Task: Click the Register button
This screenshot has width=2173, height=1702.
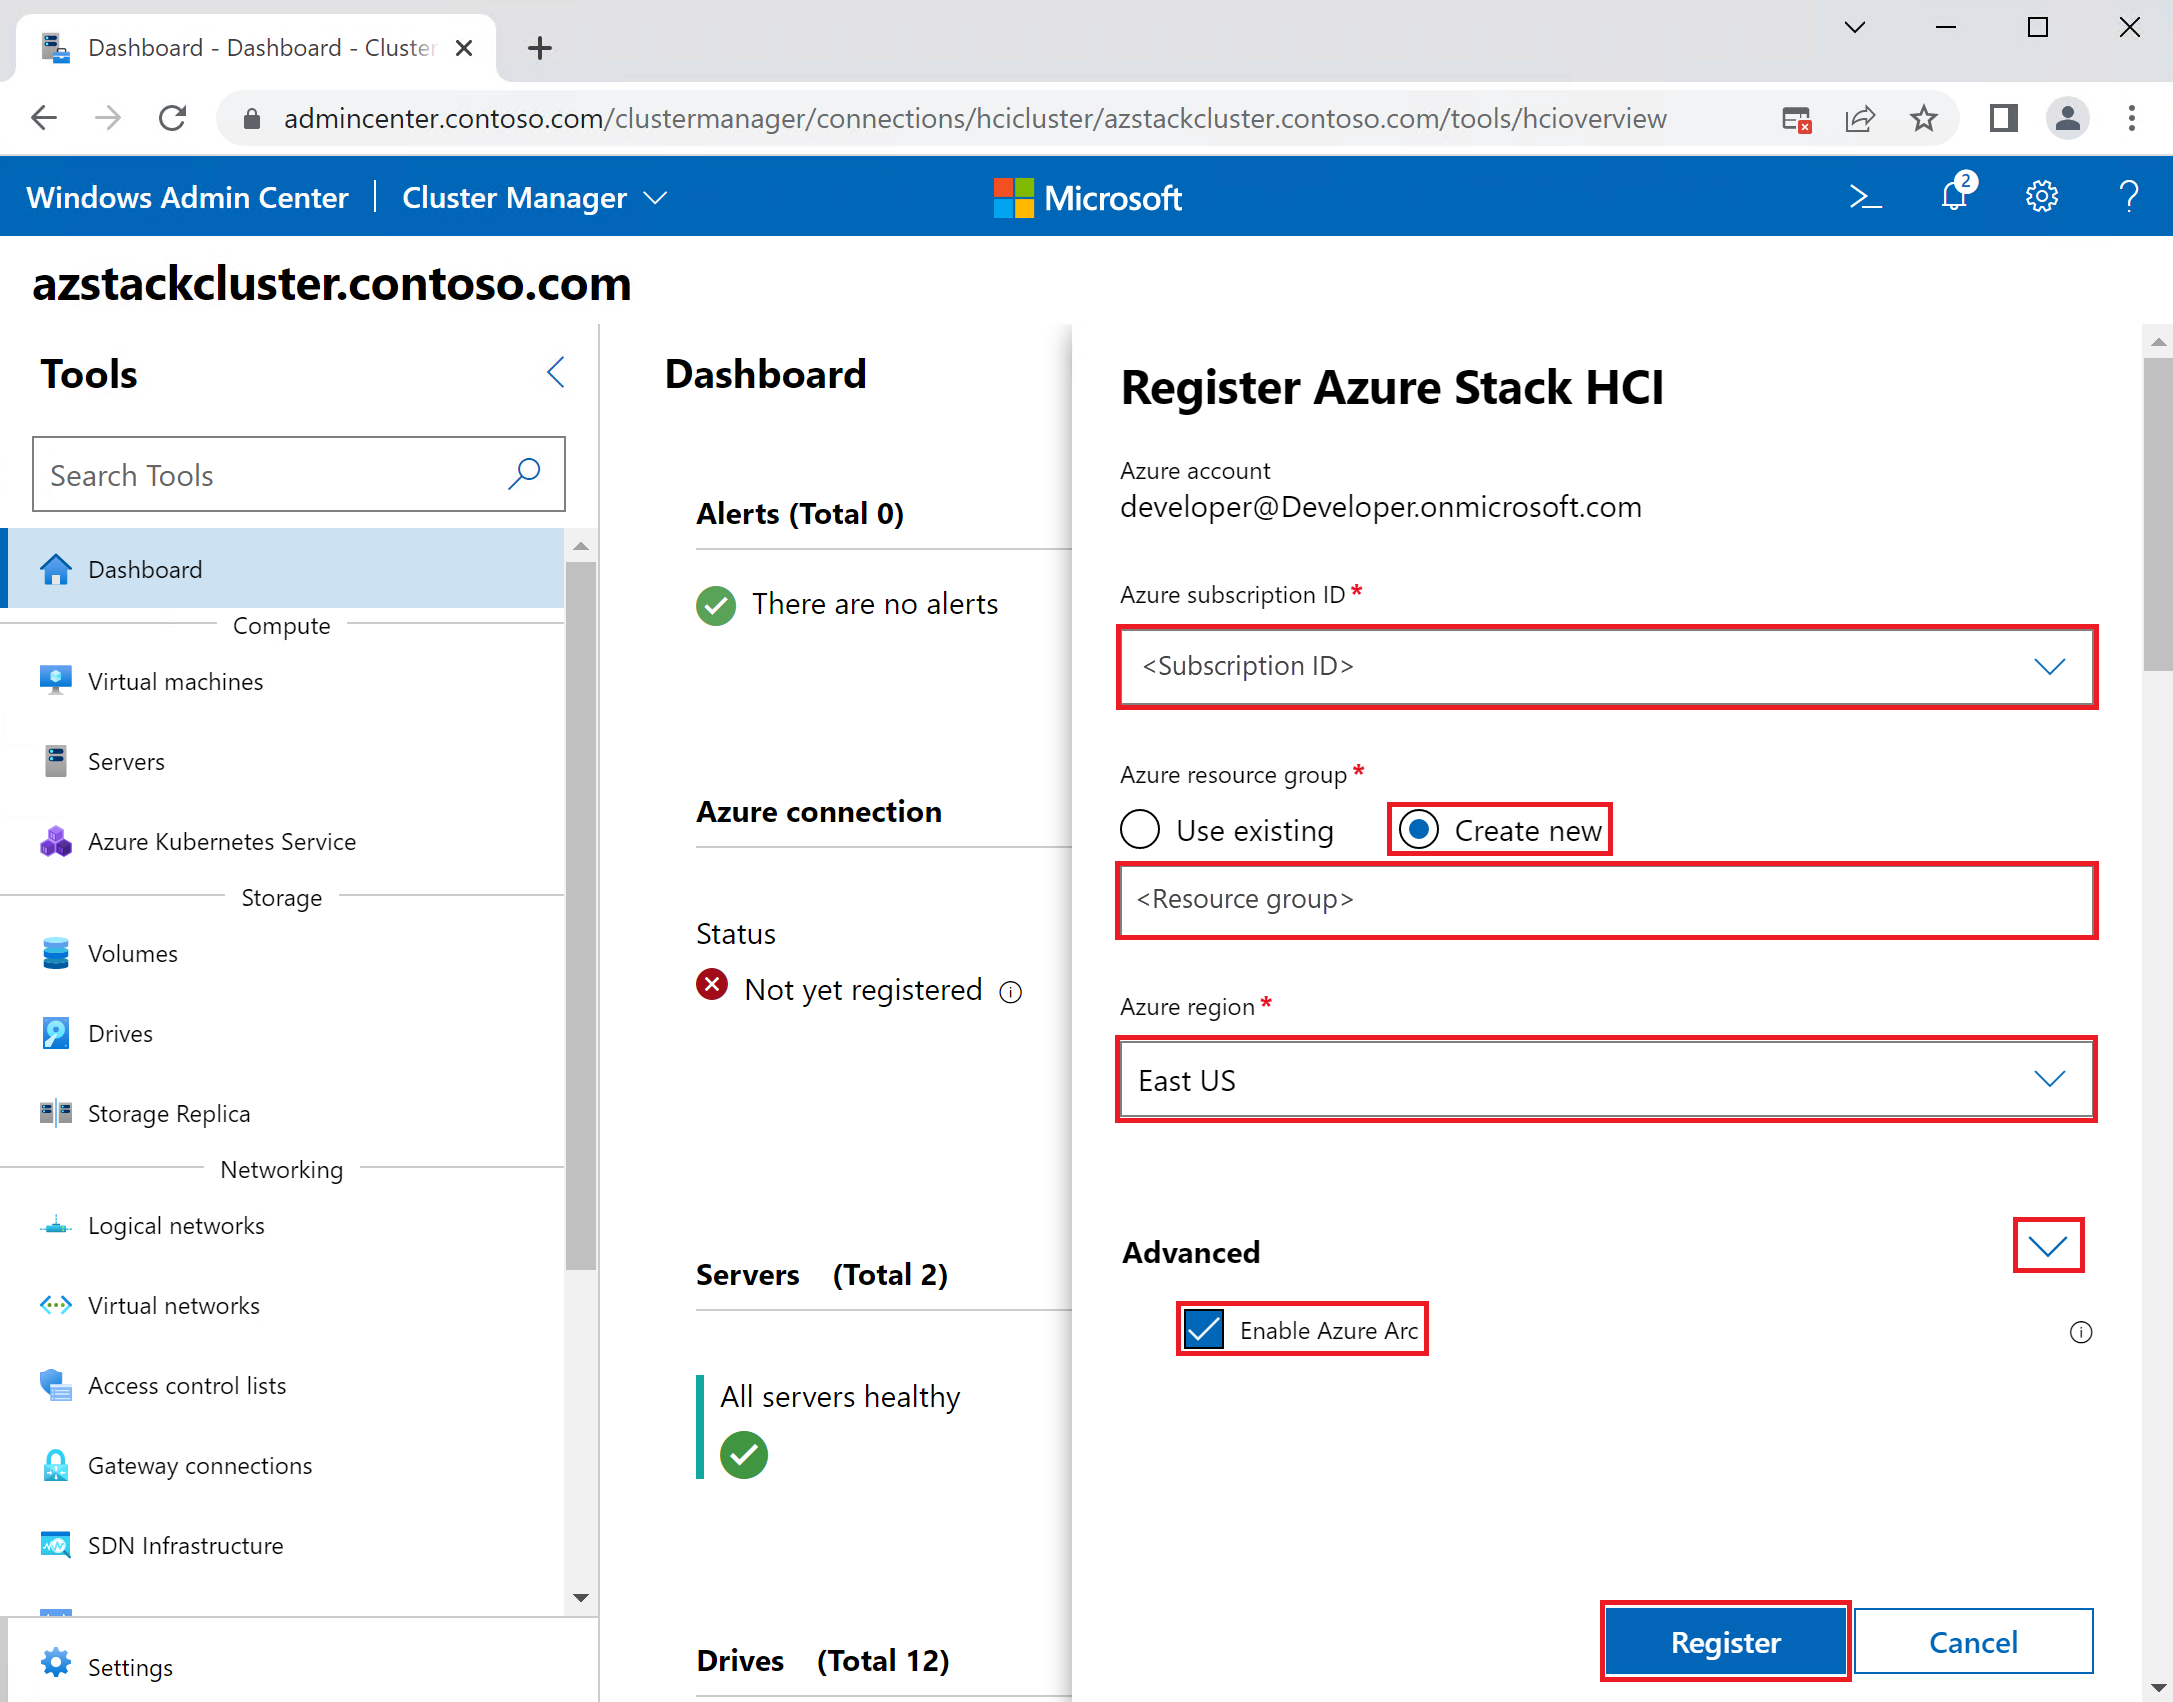Action: 1725,1641
